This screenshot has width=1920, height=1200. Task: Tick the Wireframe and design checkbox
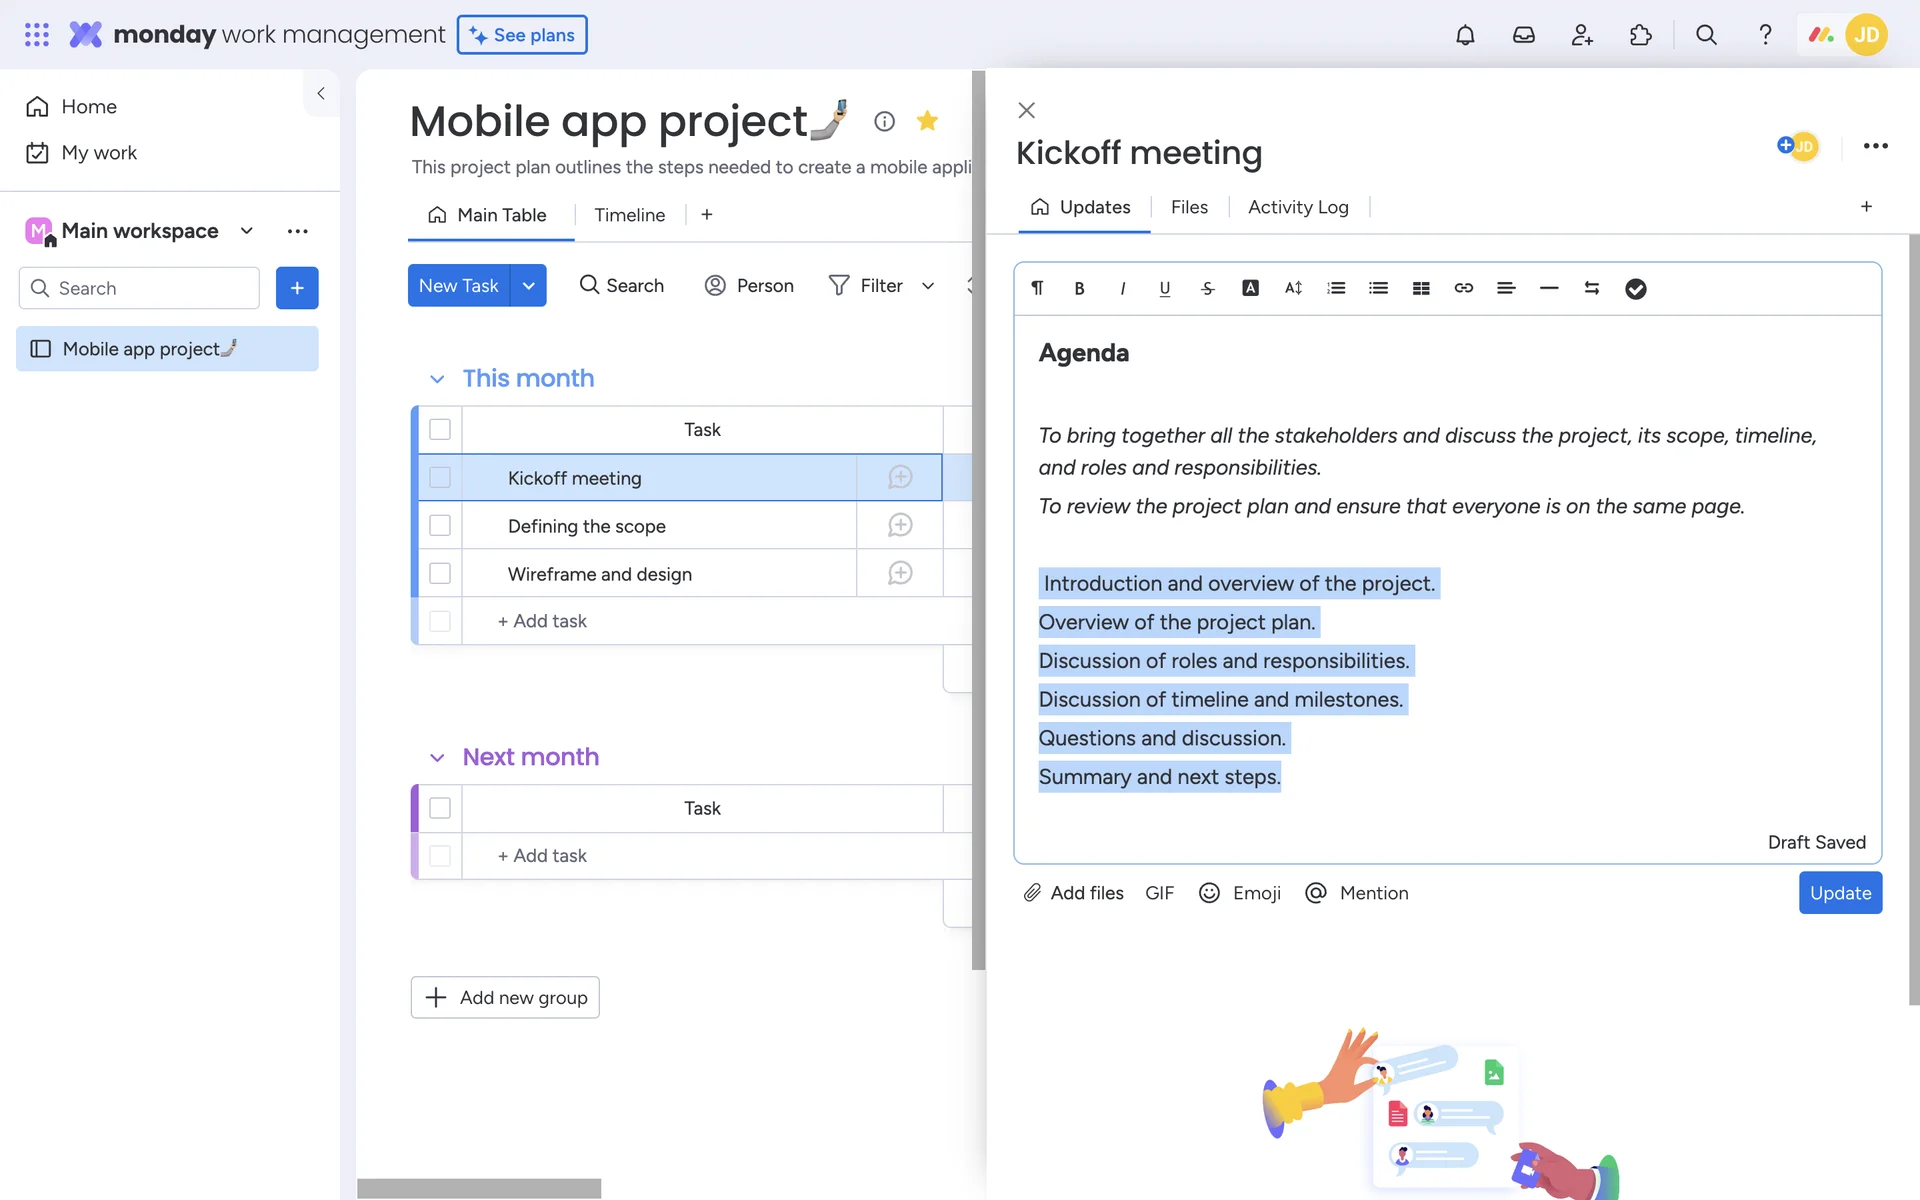(x=440, y=574)
